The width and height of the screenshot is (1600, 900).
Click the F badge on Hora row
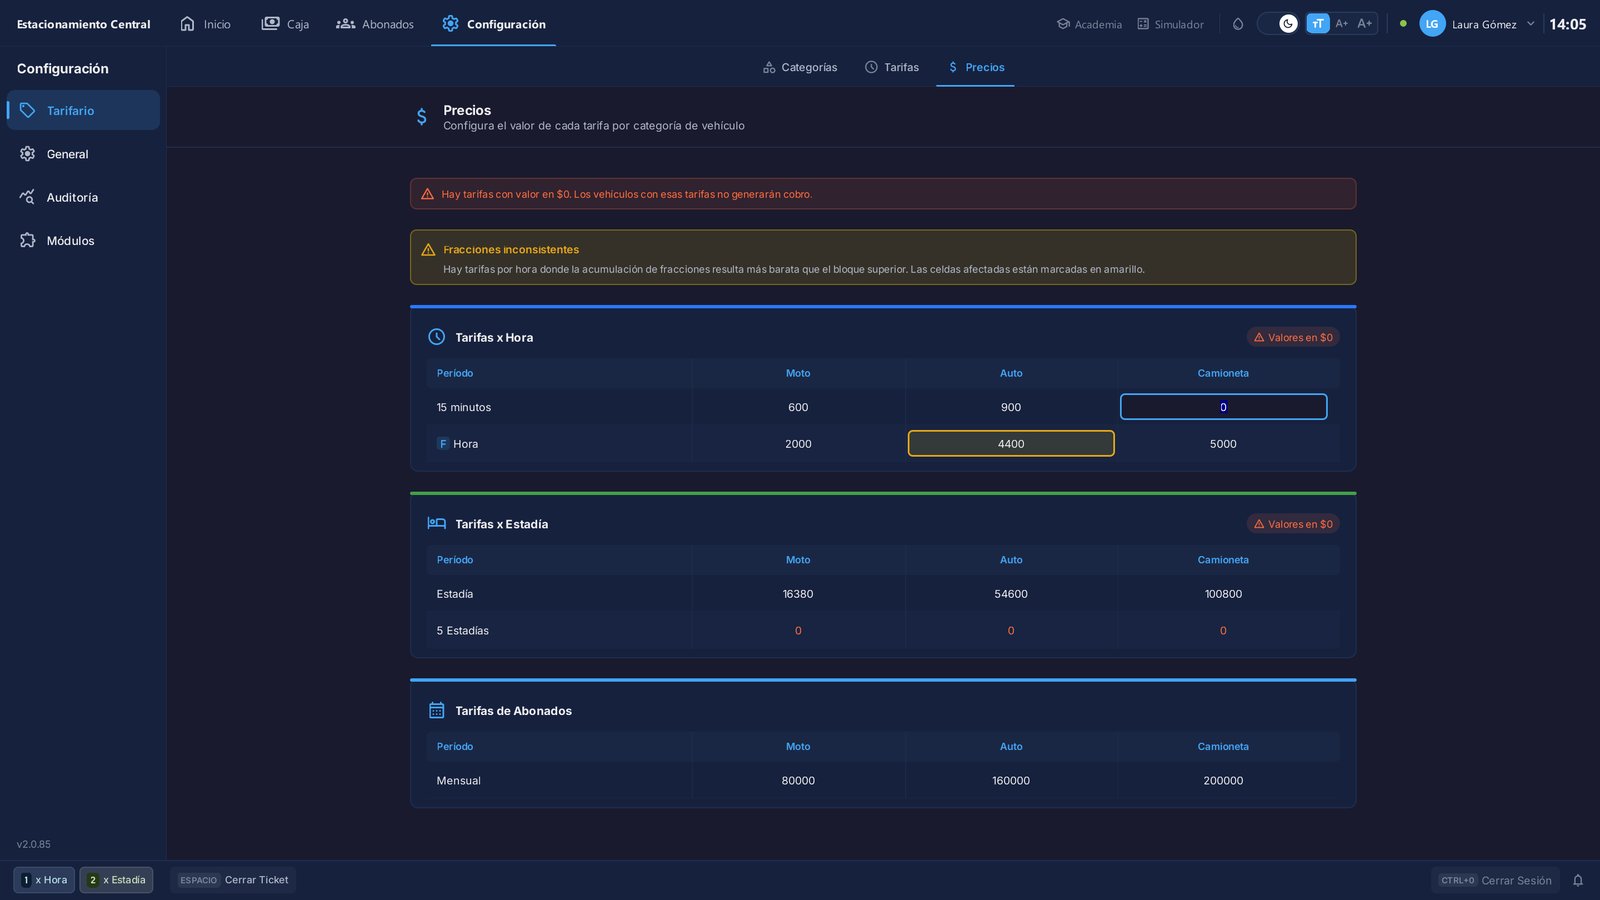point(443,444)
